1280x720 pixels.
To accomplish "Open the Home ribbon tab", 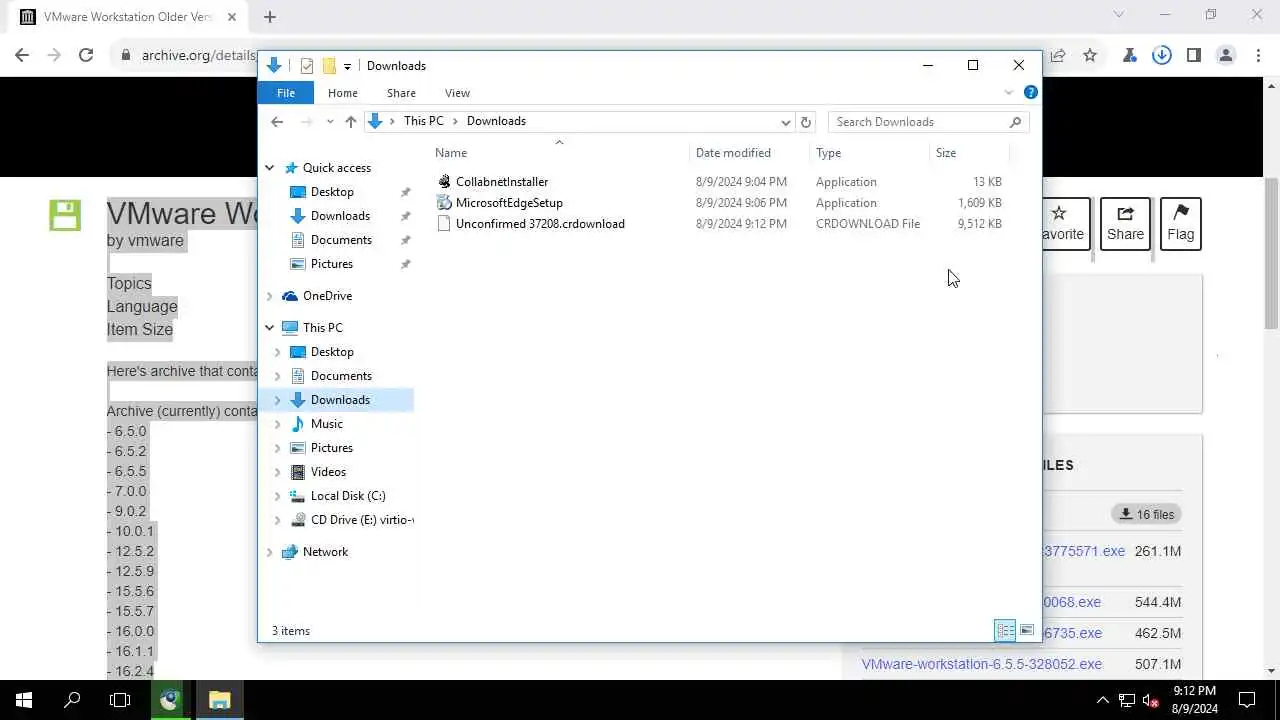I will (342, 93).
